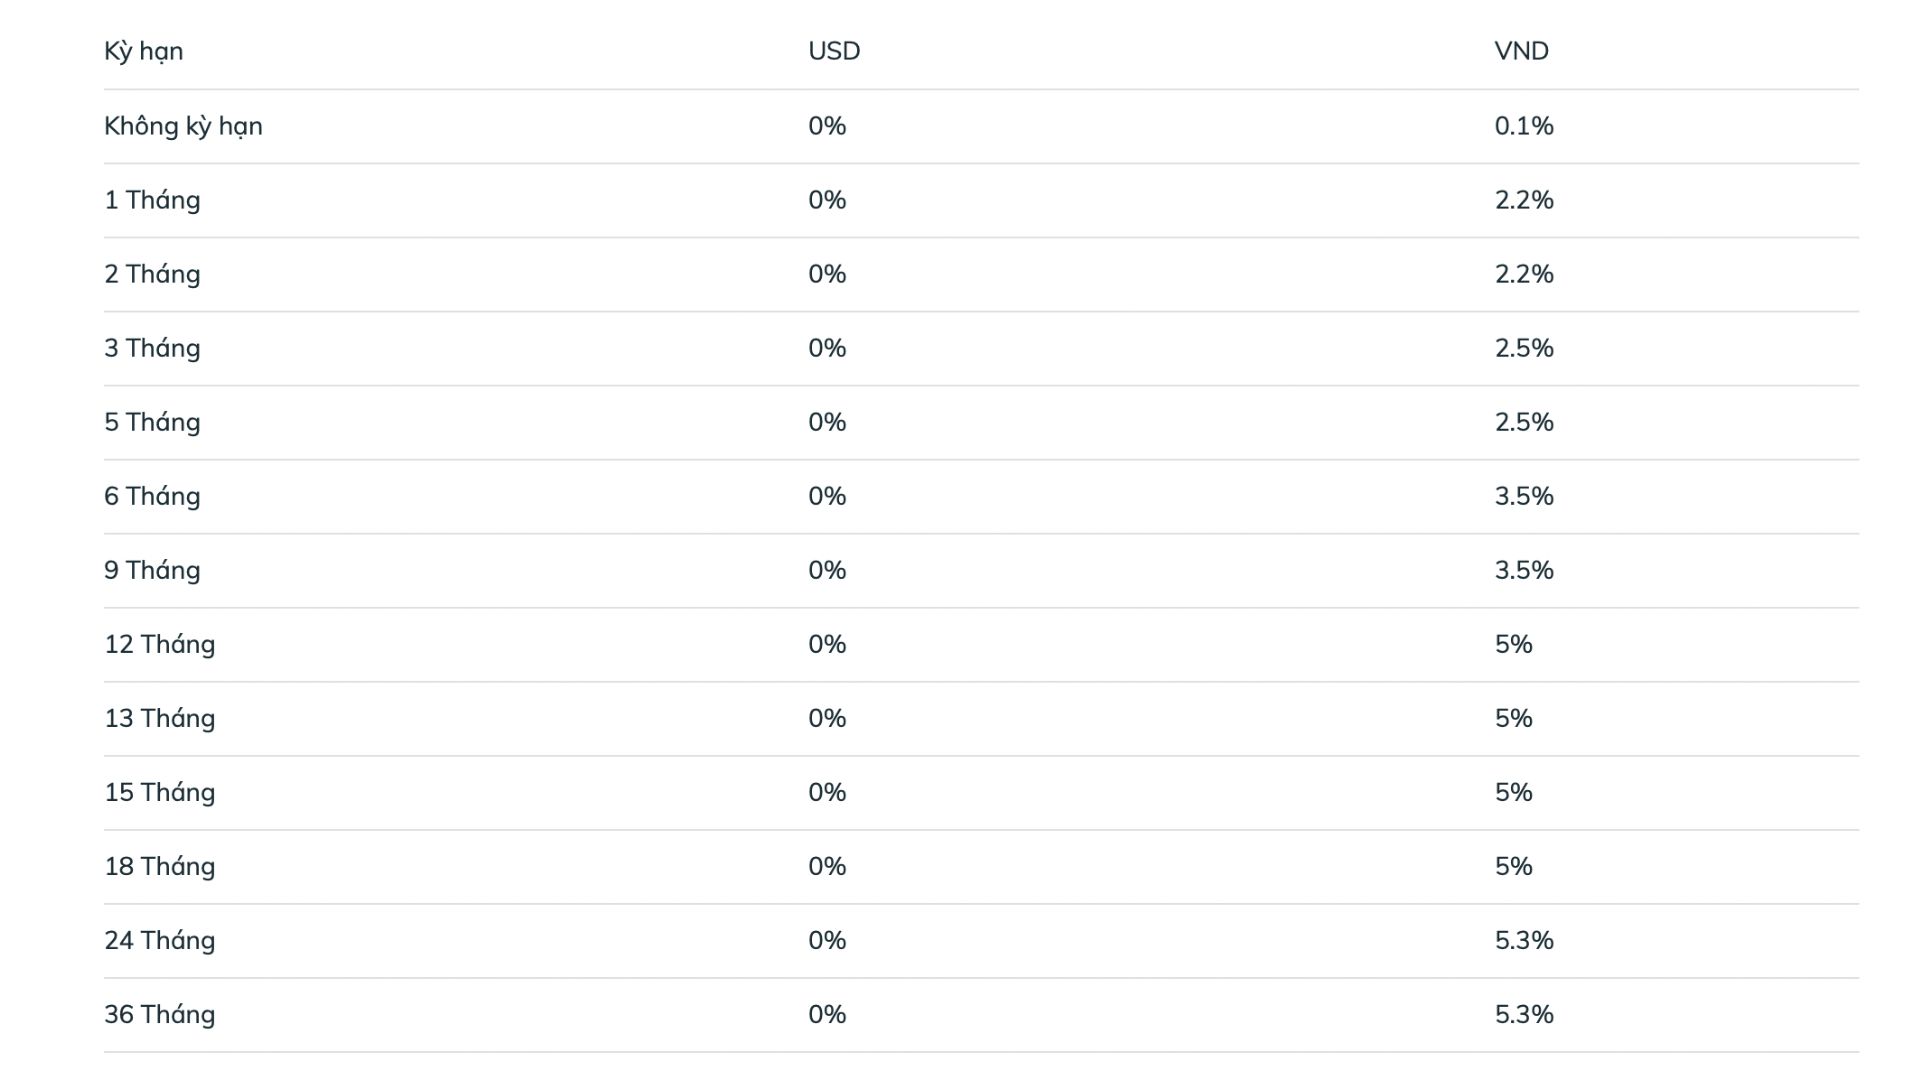Screen dimensions: 1920x1080
Task: Click the 0.1% VND rate for Không kỳ hạn
Action: pyautogui.click(x=1524, y=126)
